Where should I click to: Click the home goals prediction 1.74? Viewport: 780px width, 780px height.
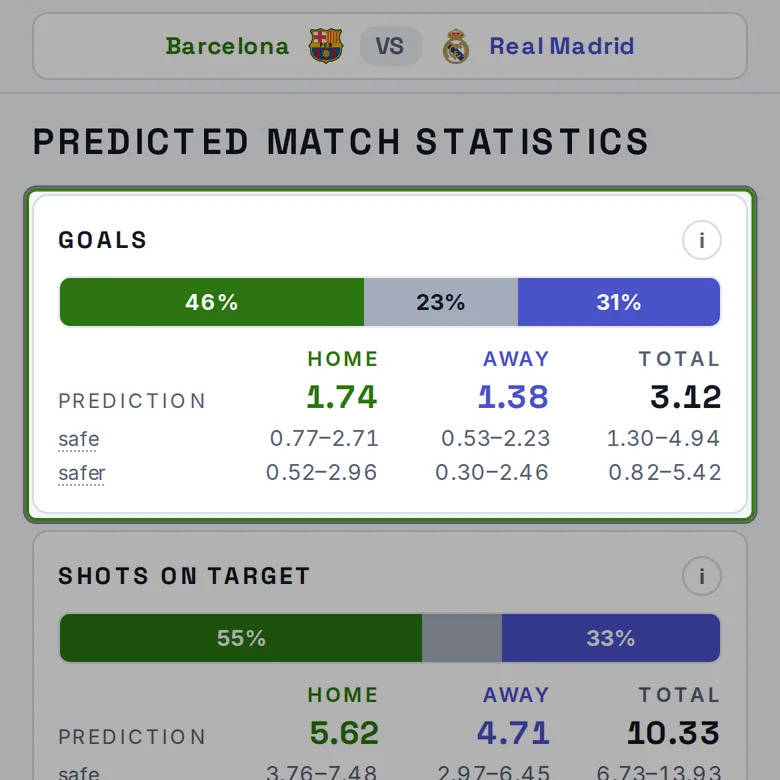point(342,397)
